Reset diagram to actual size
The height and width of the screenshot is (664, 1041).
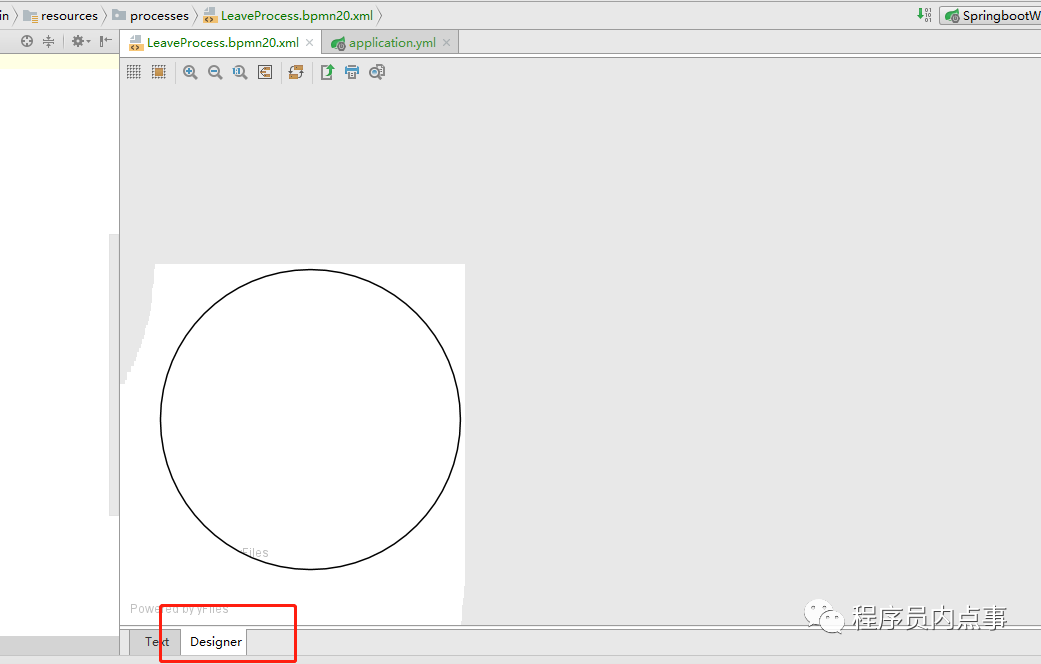click(240, 72)
